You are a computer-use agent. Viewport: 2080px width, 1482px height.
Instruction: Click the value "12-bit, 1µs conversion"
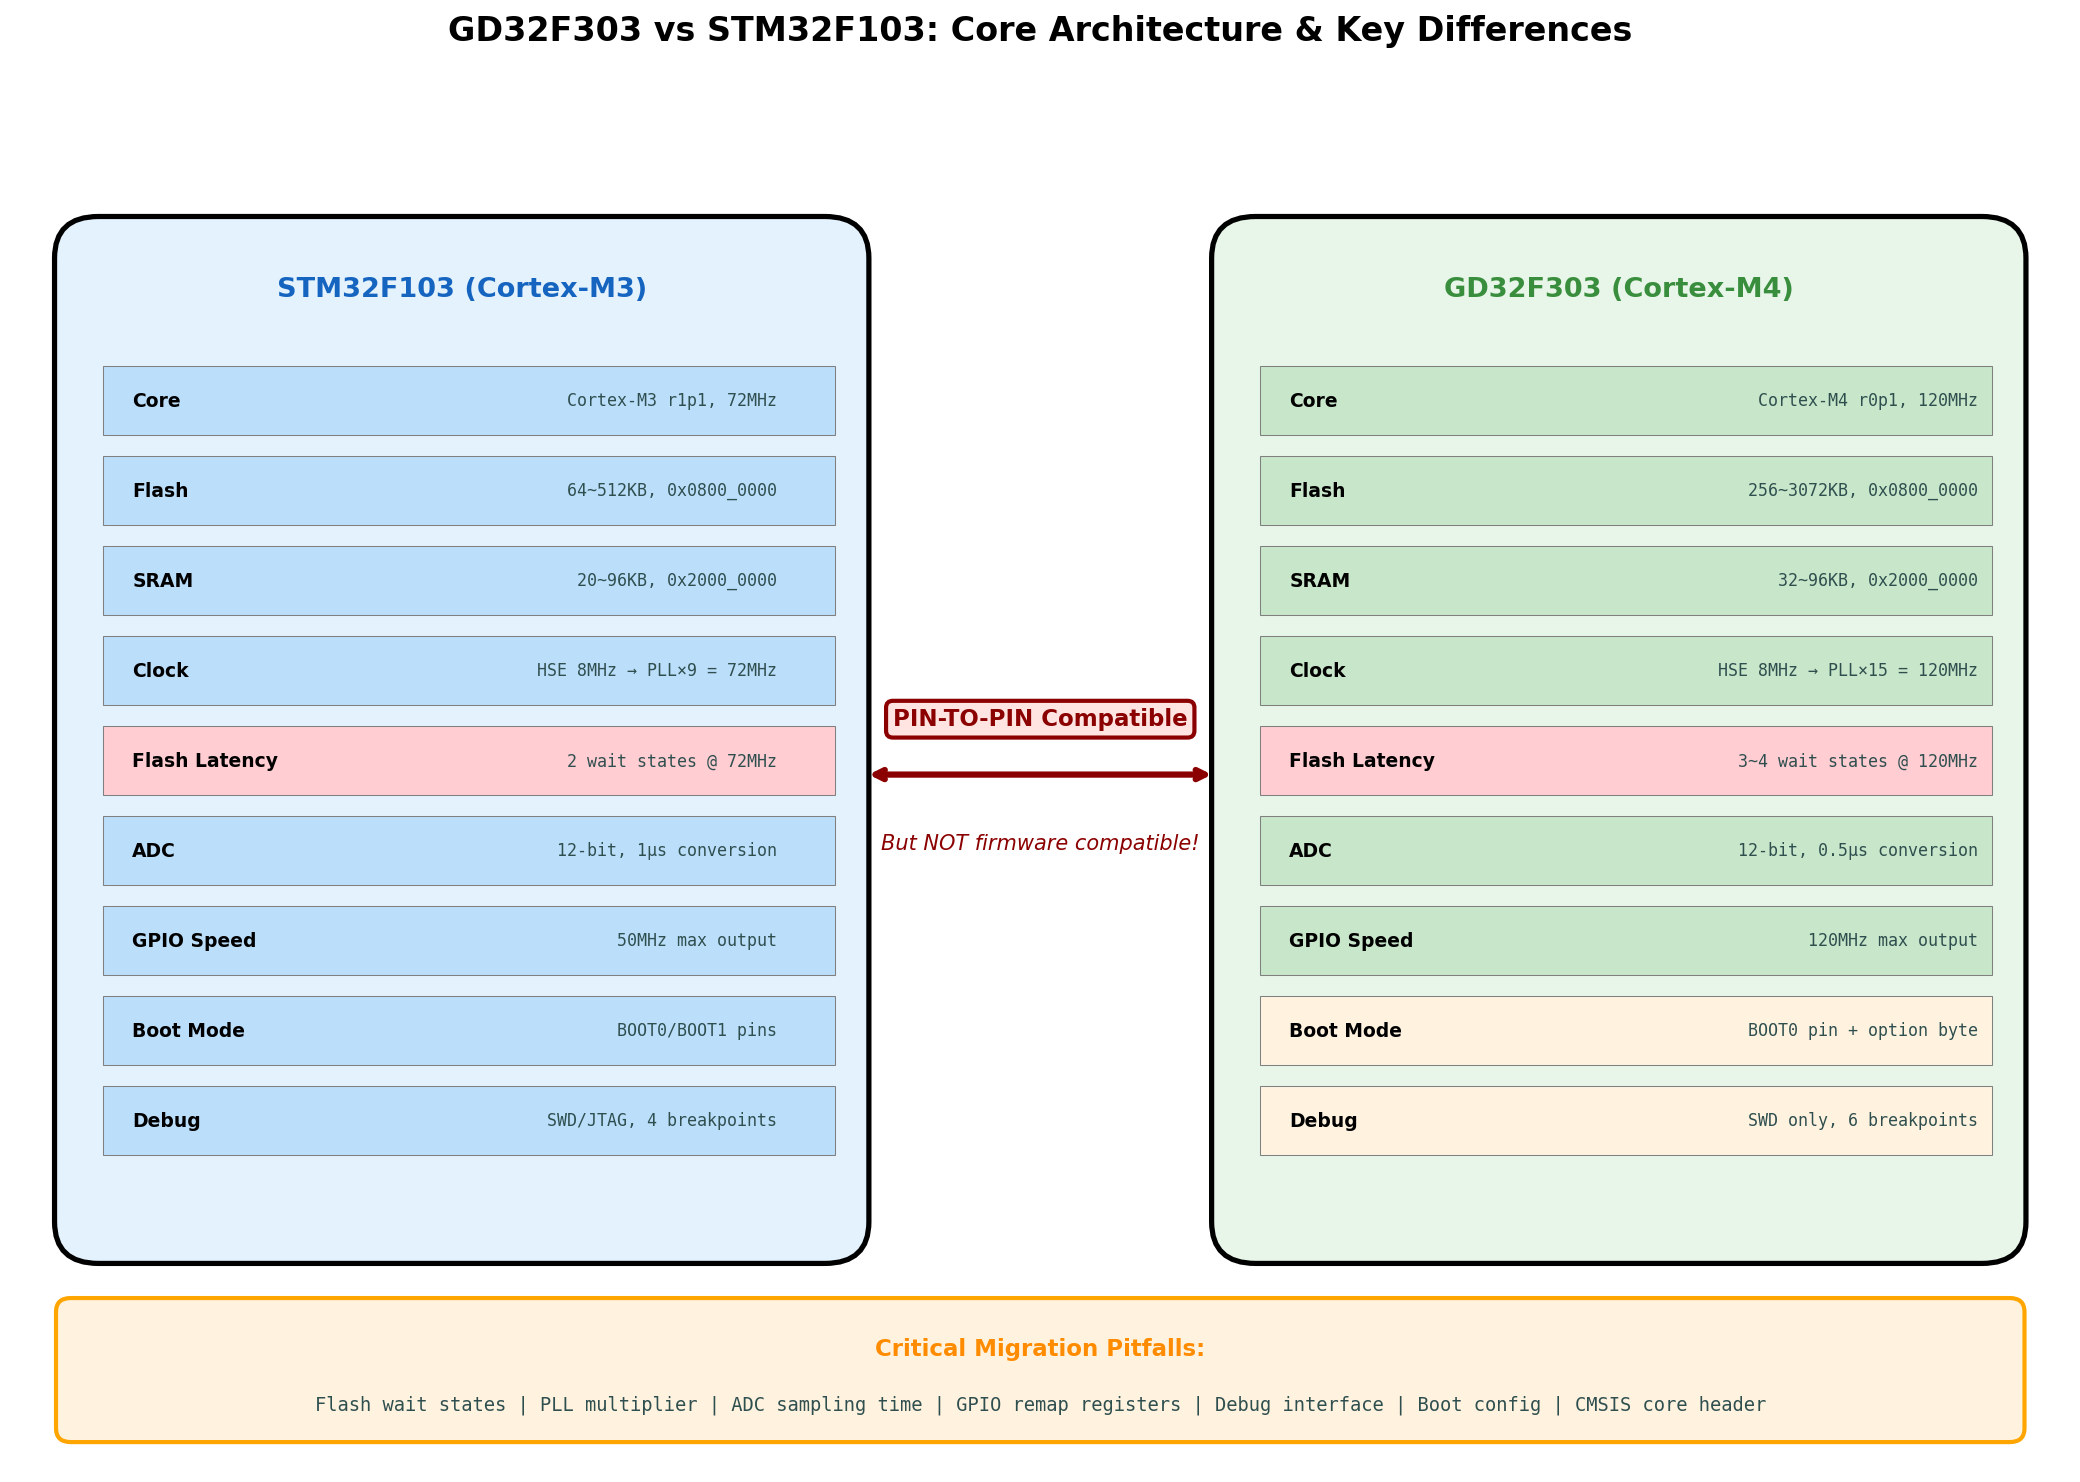pyautogui.click(x=667, y=851)
